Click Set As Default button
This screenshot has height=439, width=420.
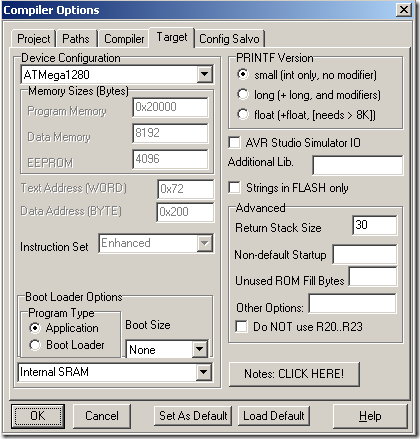pyautogui.click(x=193, y=416)
